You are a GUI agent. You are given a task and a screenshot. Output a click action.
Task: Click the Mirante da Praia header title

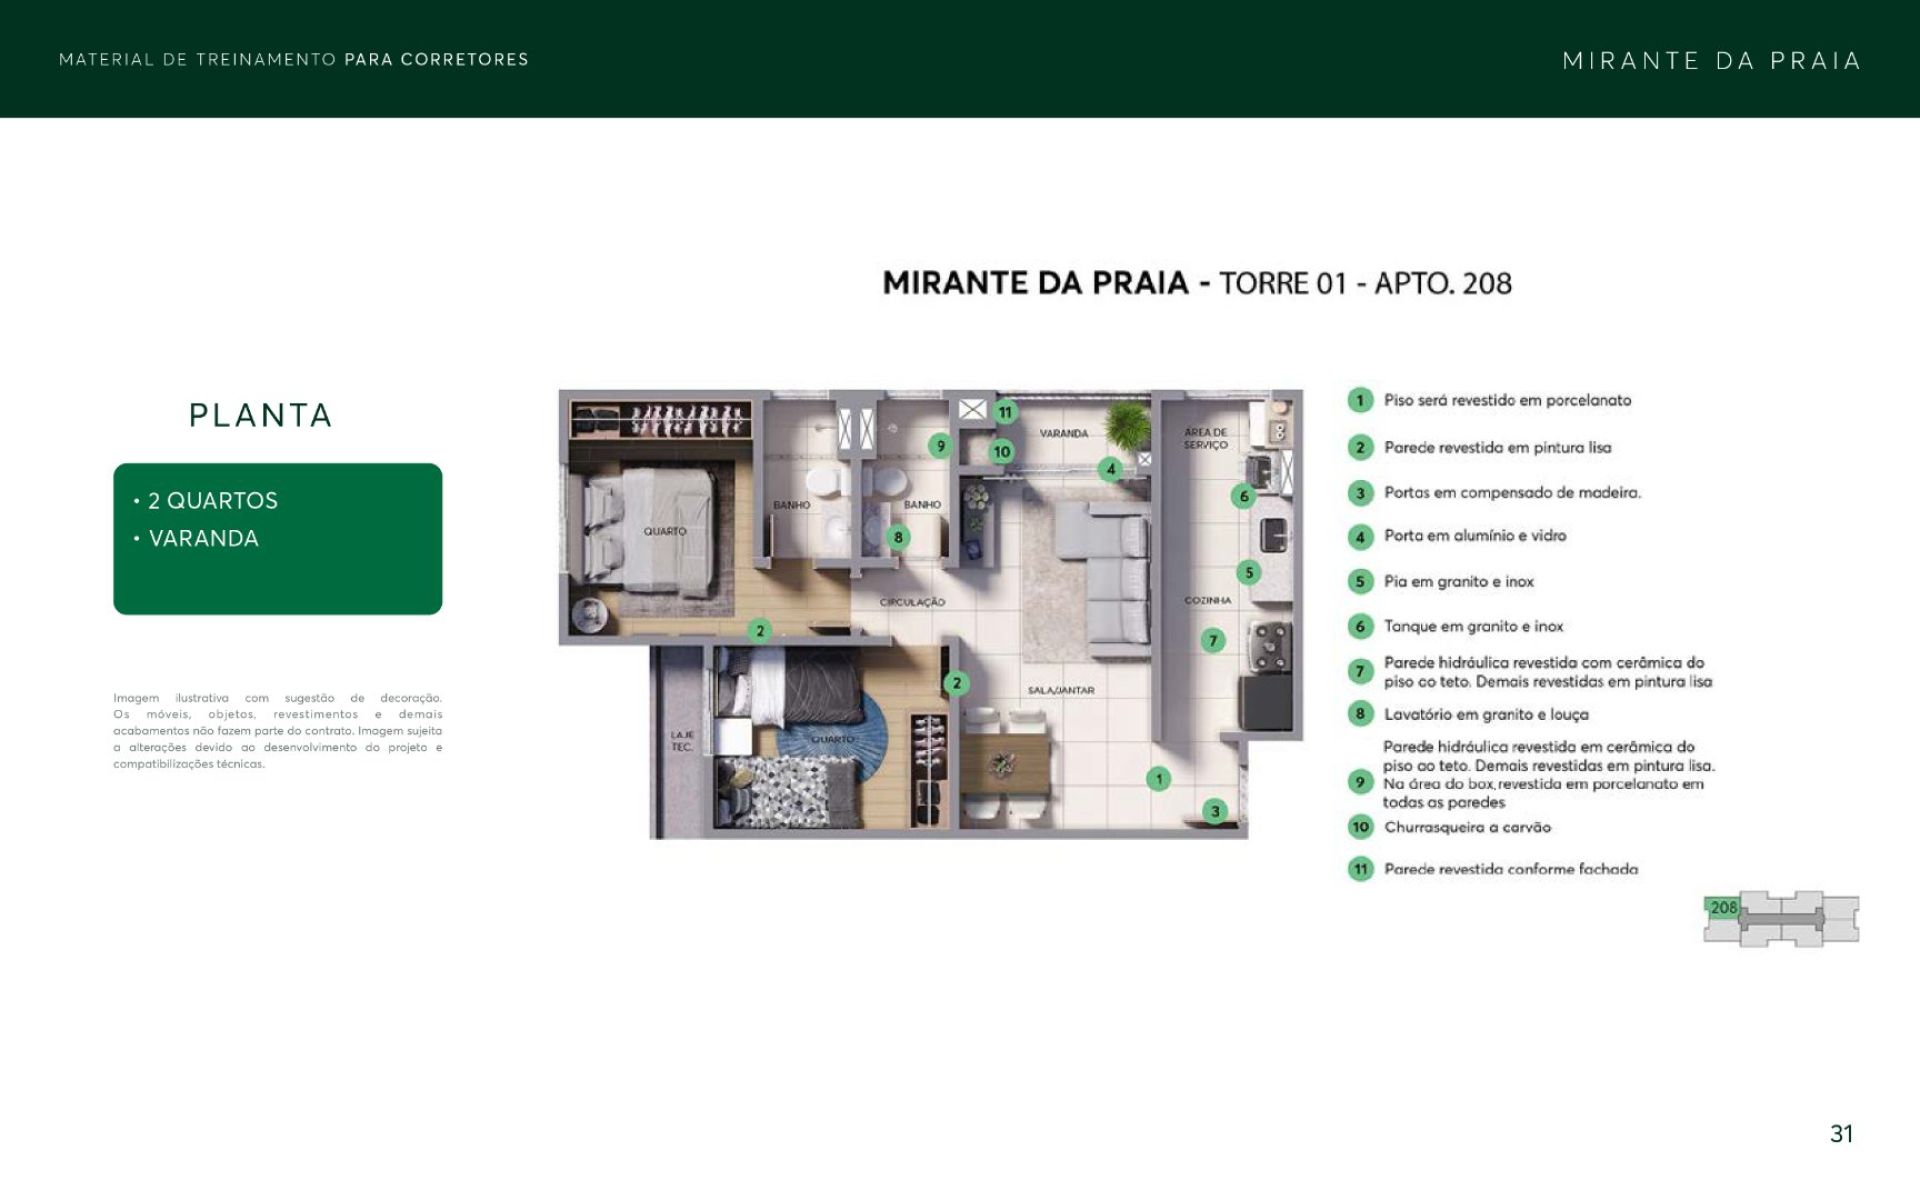[x=1711, y=61]
